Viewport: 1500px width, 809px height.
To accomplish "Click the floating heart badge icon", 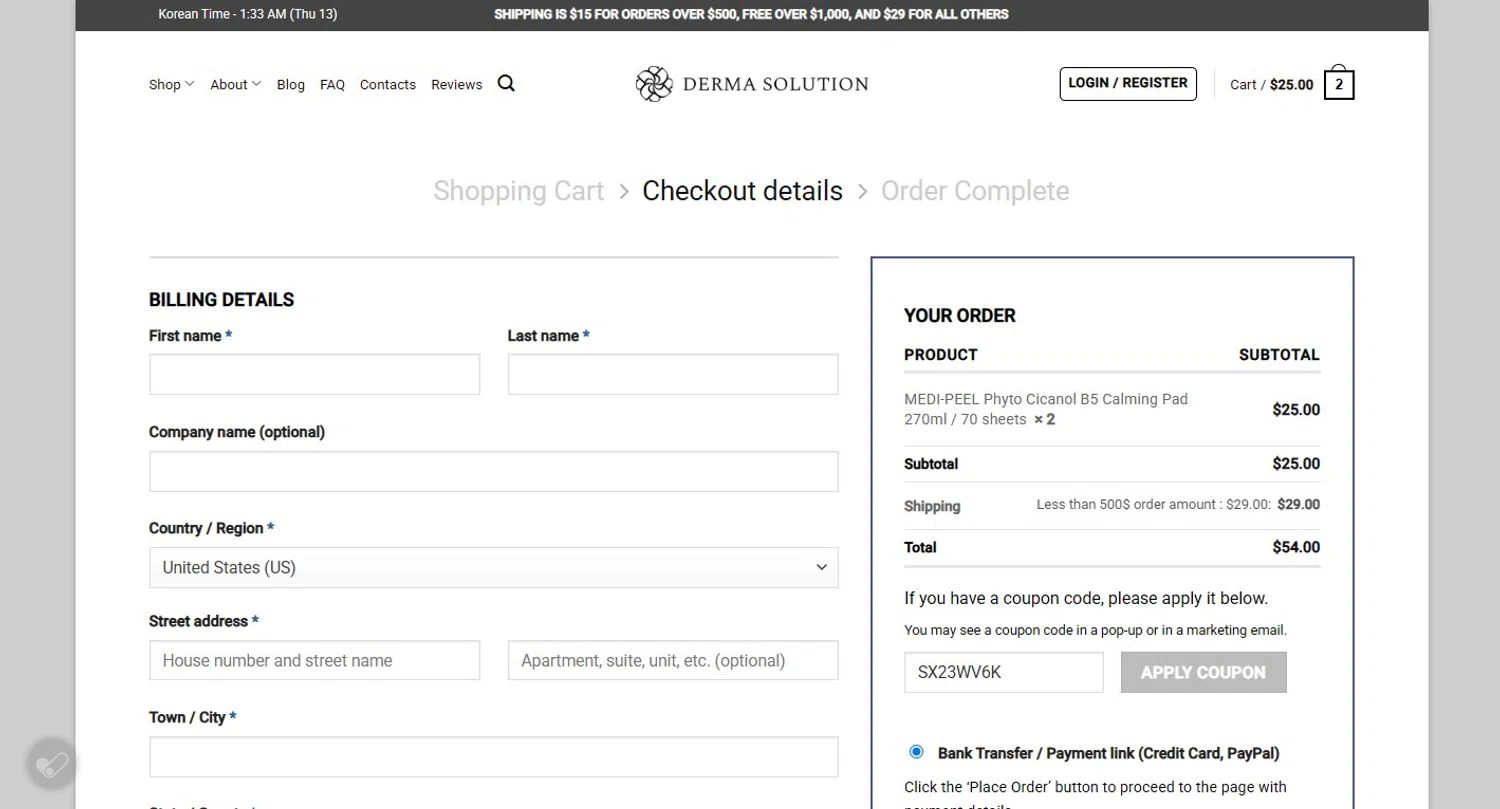I will (51, 765).
